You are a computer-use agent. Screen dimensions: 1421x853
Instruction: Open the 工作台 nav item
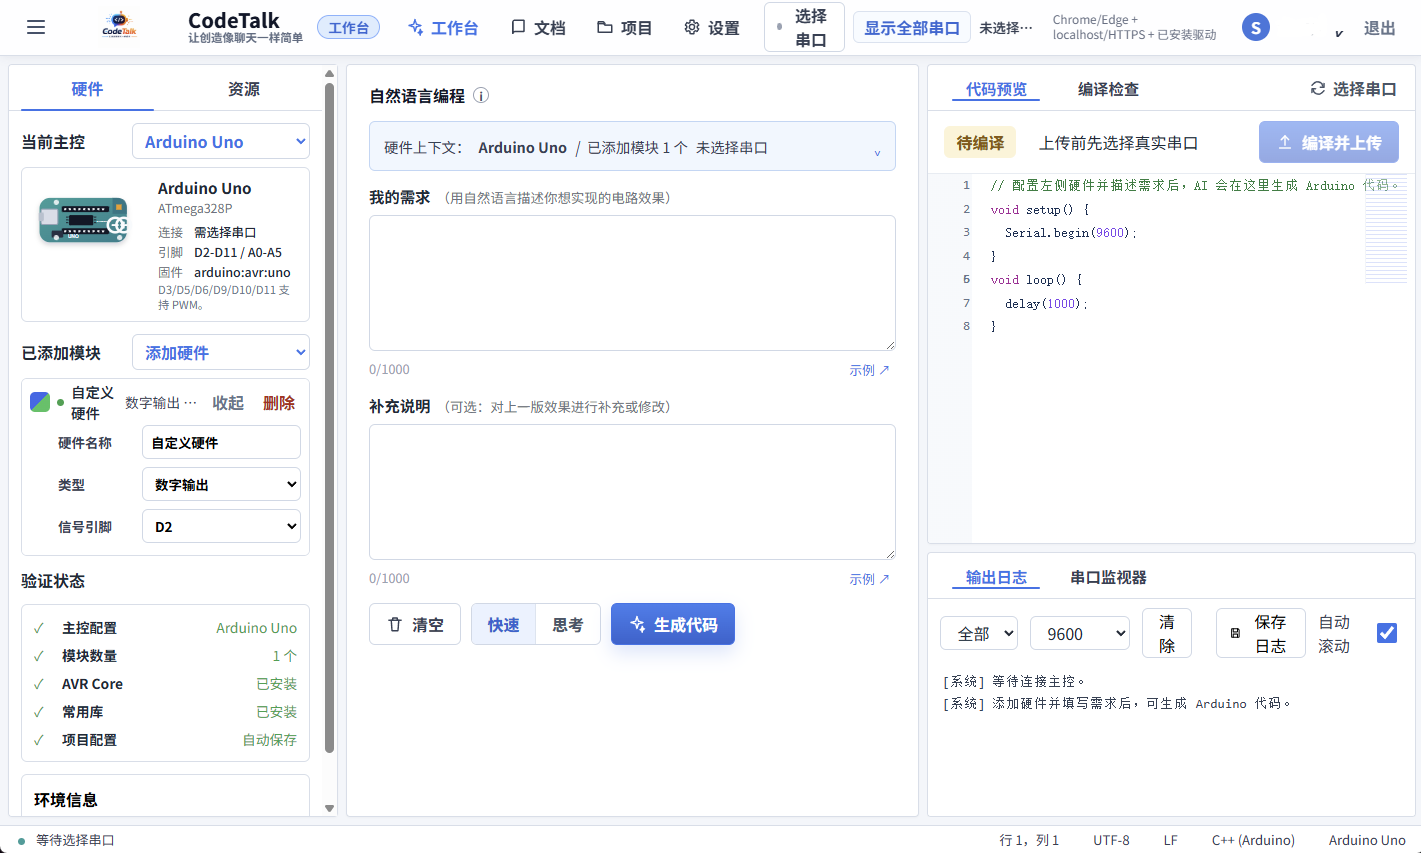(443, 28)
